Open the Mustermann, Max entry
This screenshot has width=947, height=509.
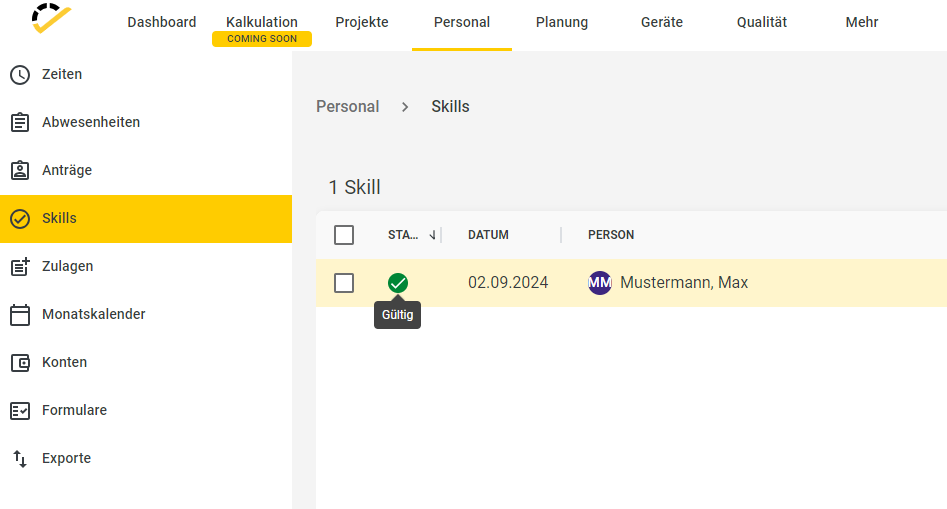coord(684,283)
